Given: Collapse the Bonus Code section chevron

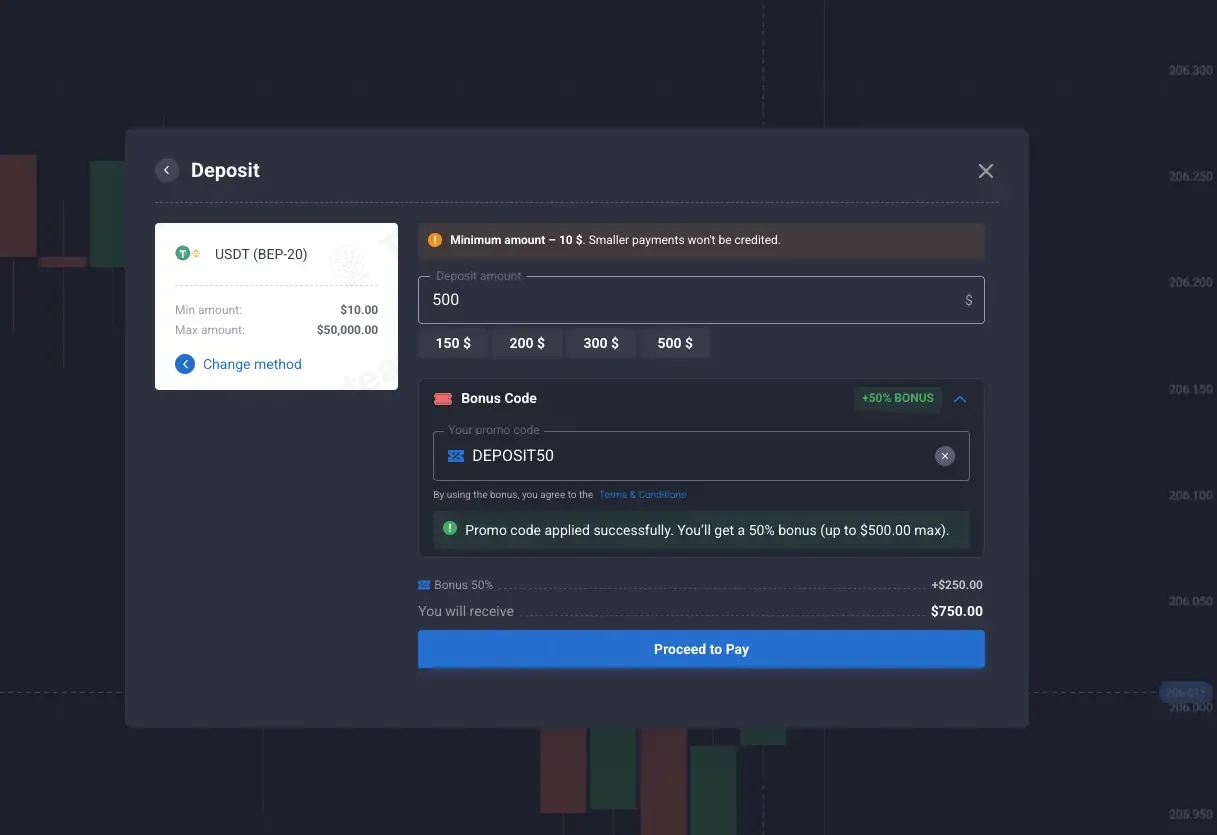Looking at the screenshot, I should coord(960,399).
